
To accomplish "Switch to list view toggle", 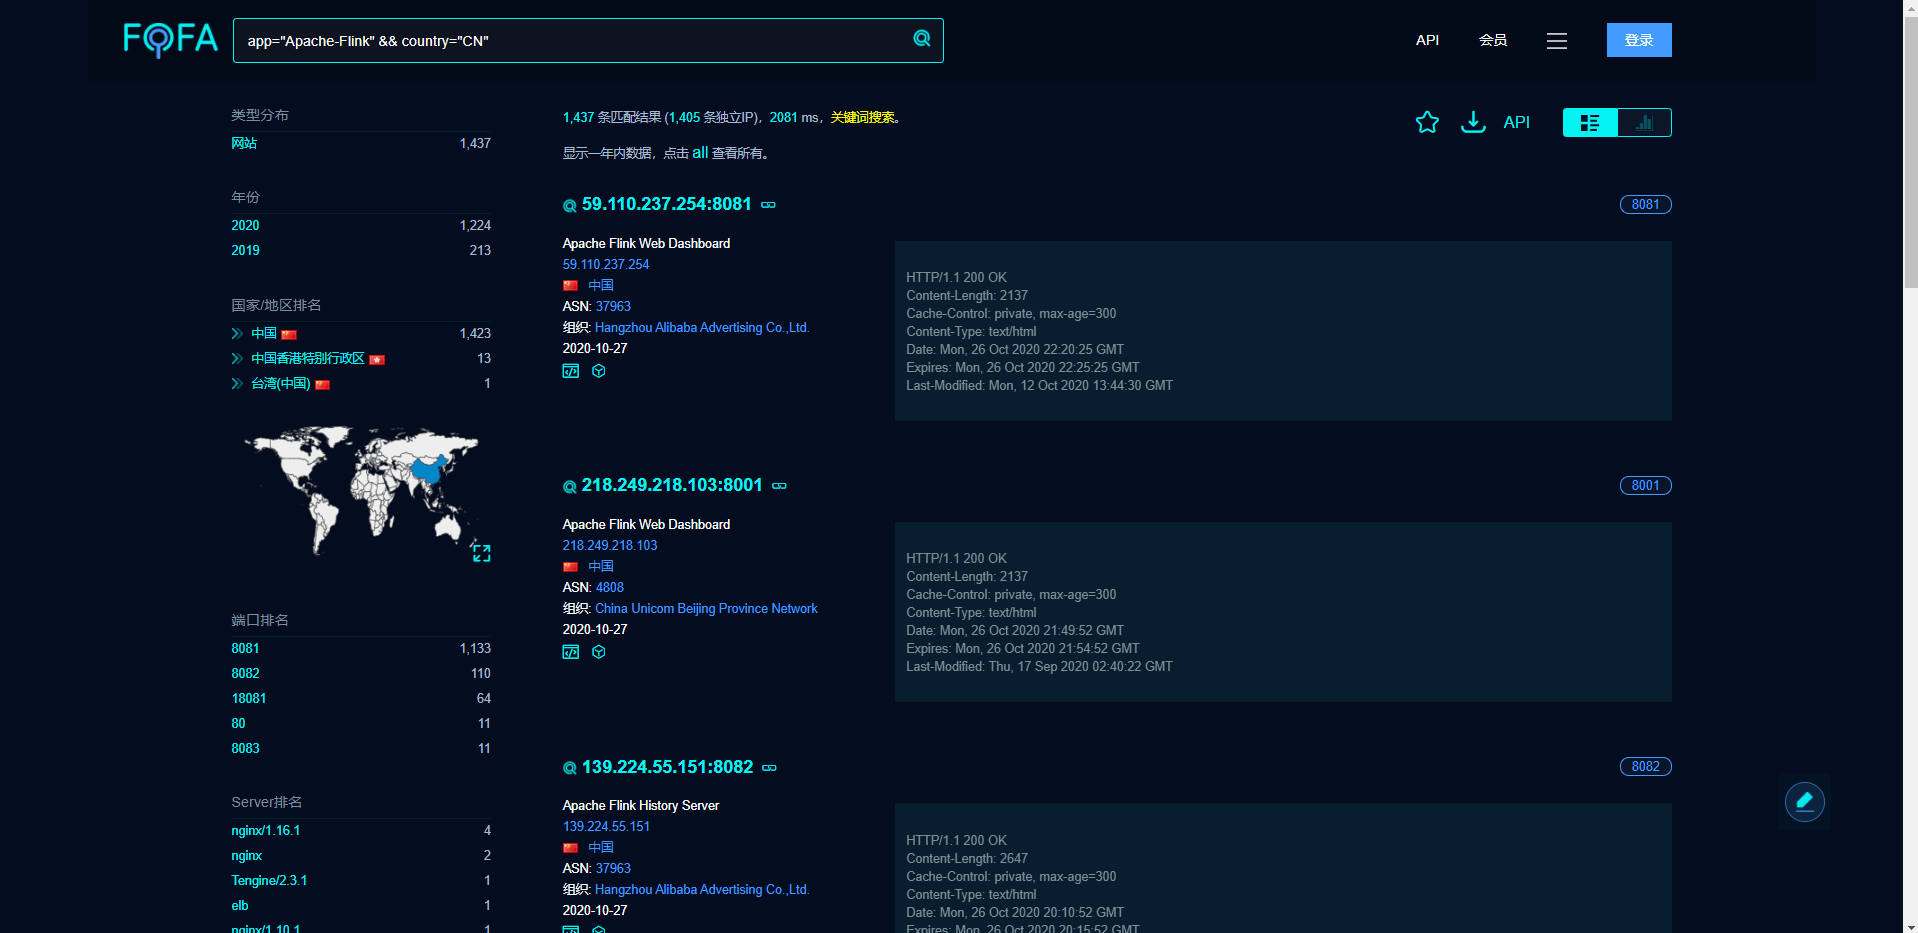I will pyautogui.click(x=1590, y=123).
